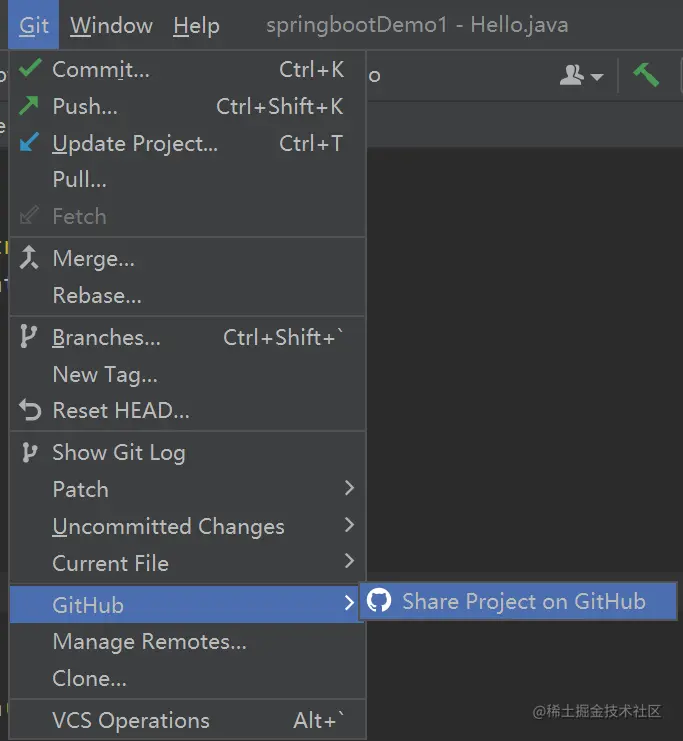Choose Rebase from the Git menu

(96, 295)
